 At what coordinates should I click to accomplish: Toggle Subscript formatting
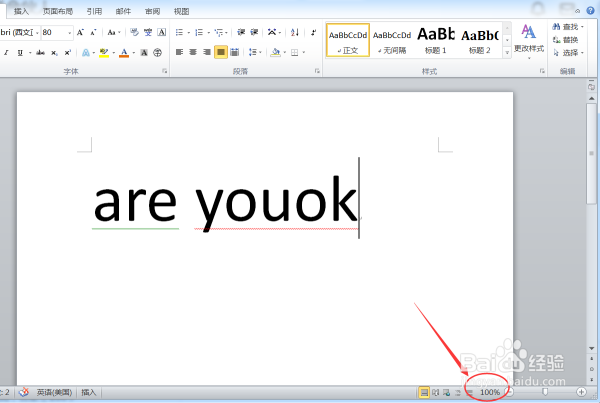pyautogui.click(x=54, y=52)
